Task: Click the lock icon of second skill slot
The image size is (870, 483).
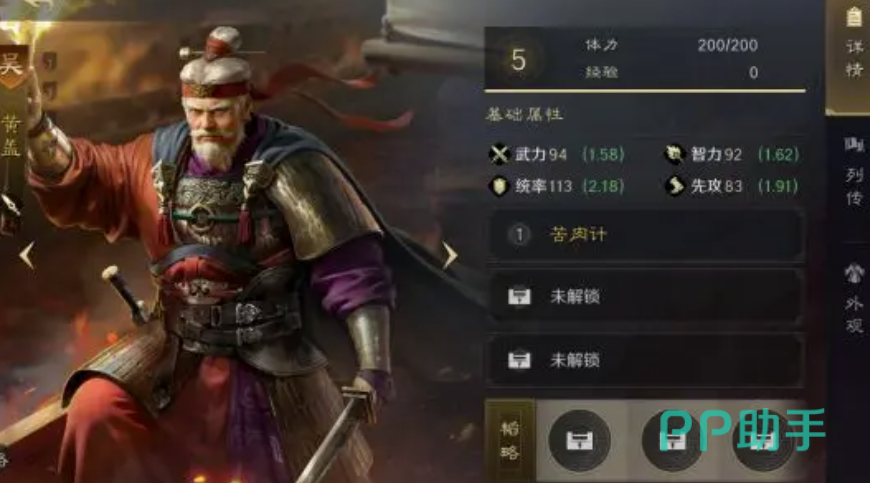Action: (x=519, y=297)
